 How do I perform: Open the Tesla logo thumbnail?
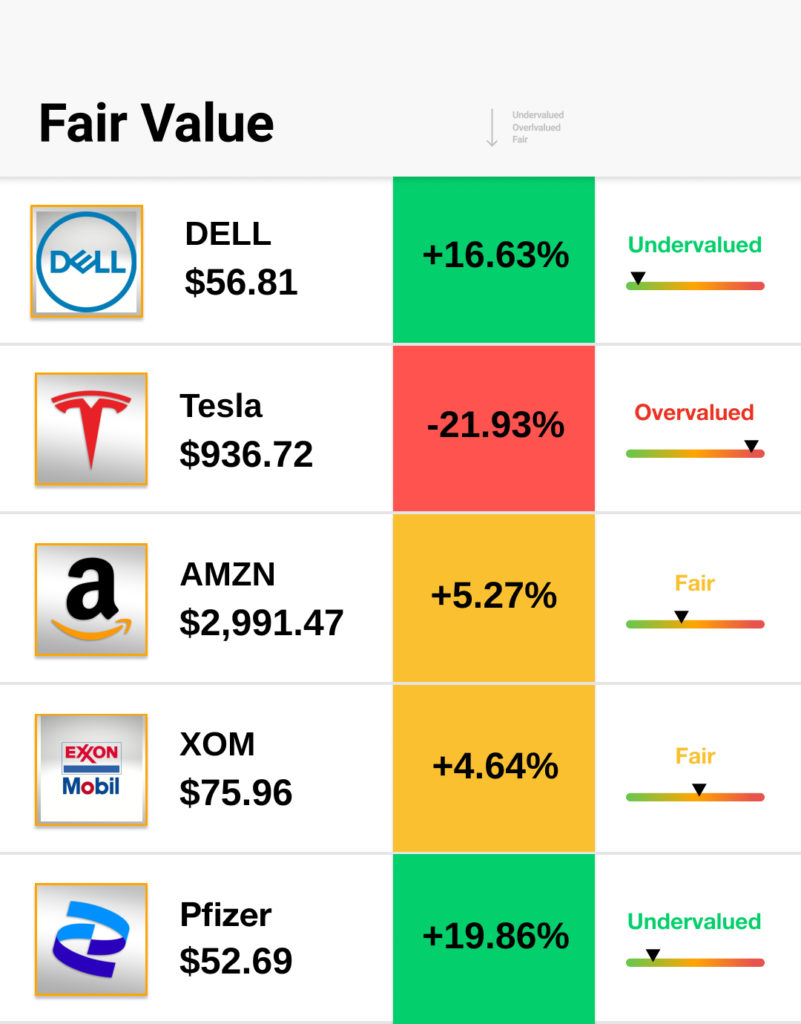(x=91, y=429)
